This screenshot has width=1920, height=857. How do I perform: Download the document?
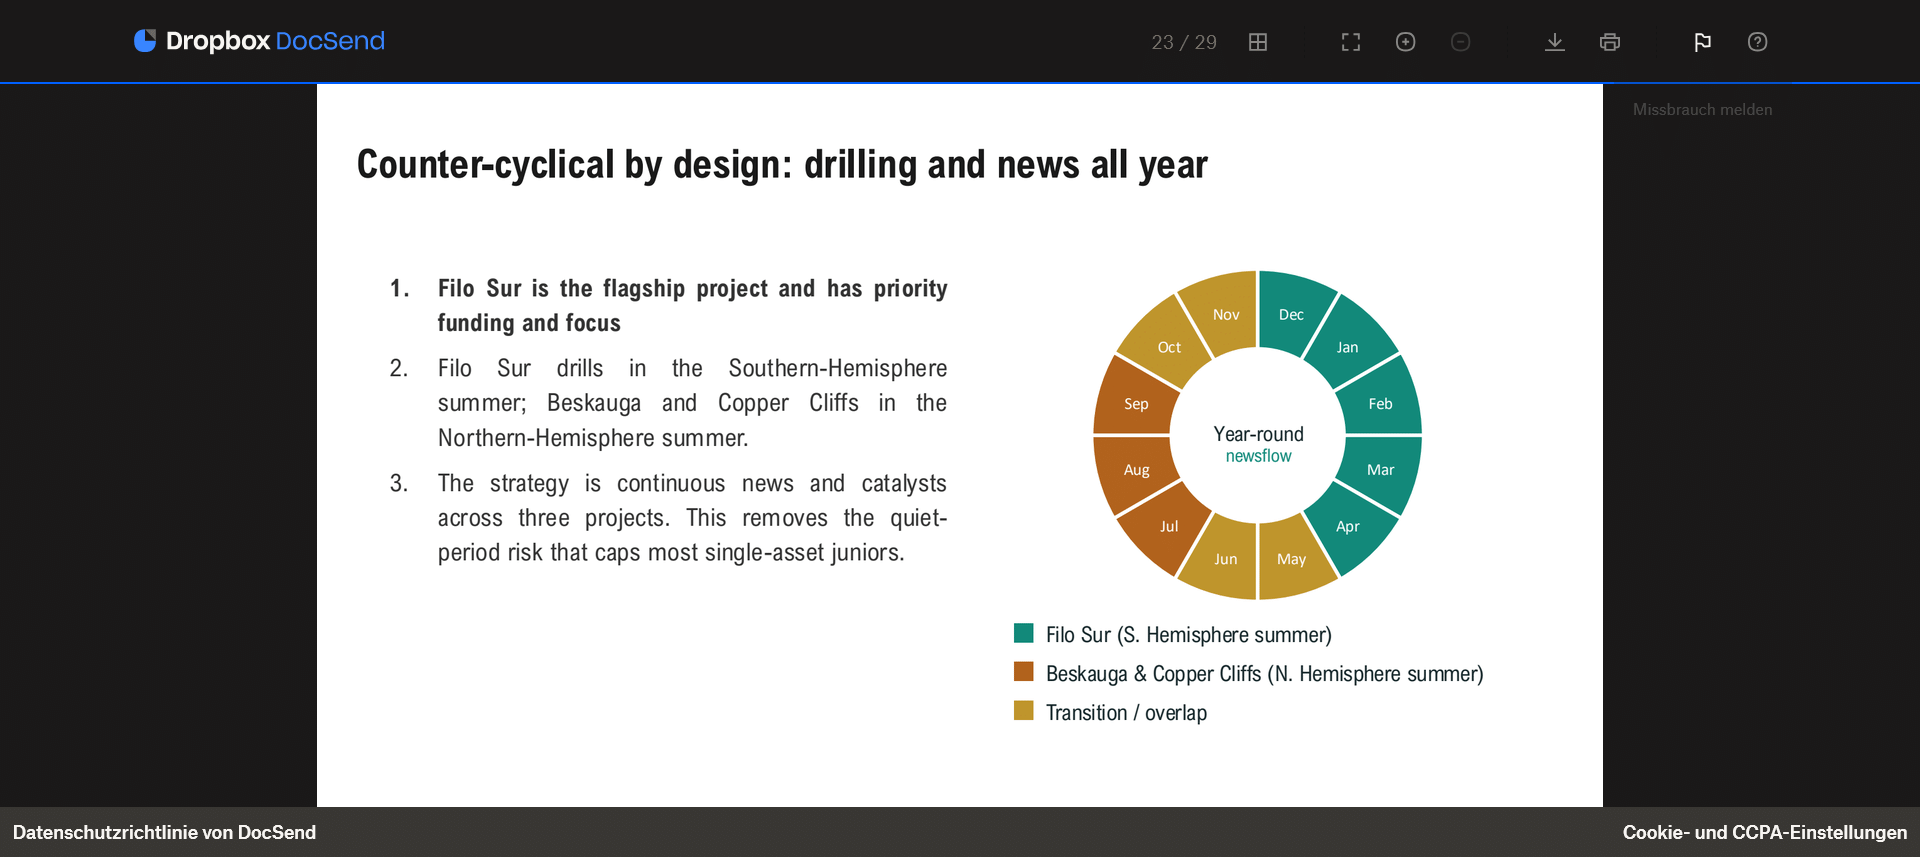coord(1555,42)
